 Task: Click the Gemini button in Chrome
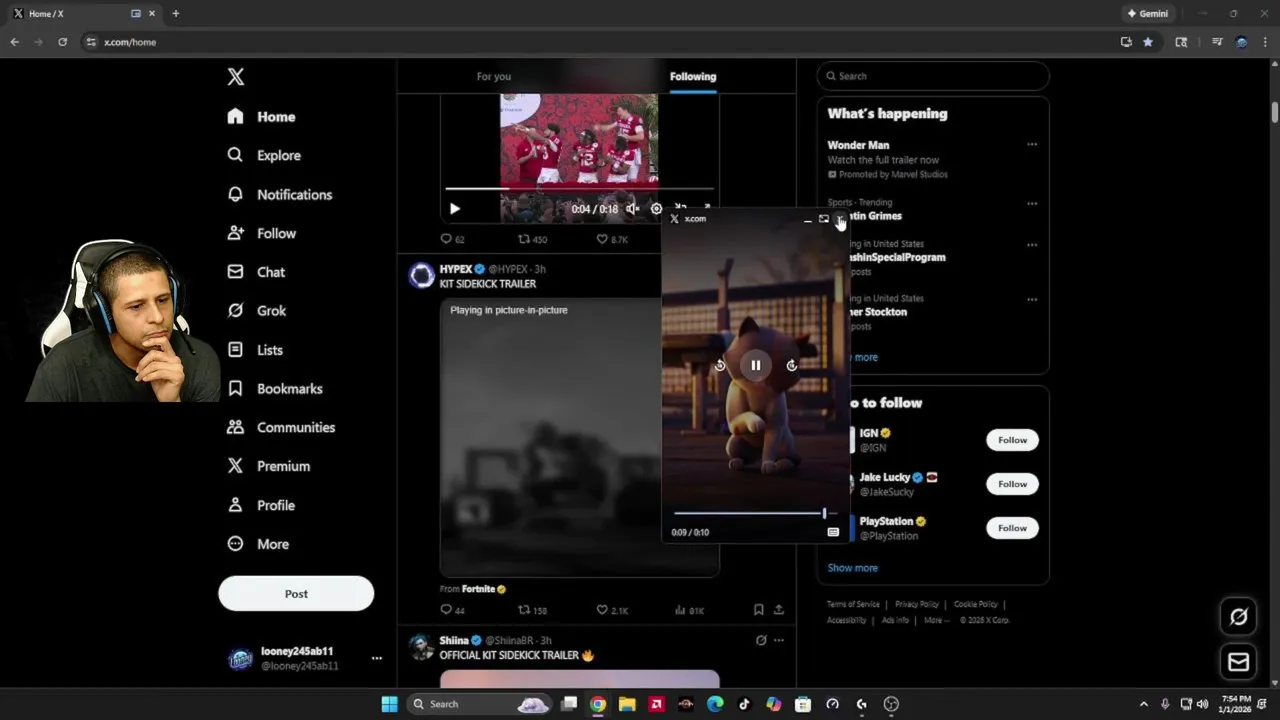point(1147,14)
